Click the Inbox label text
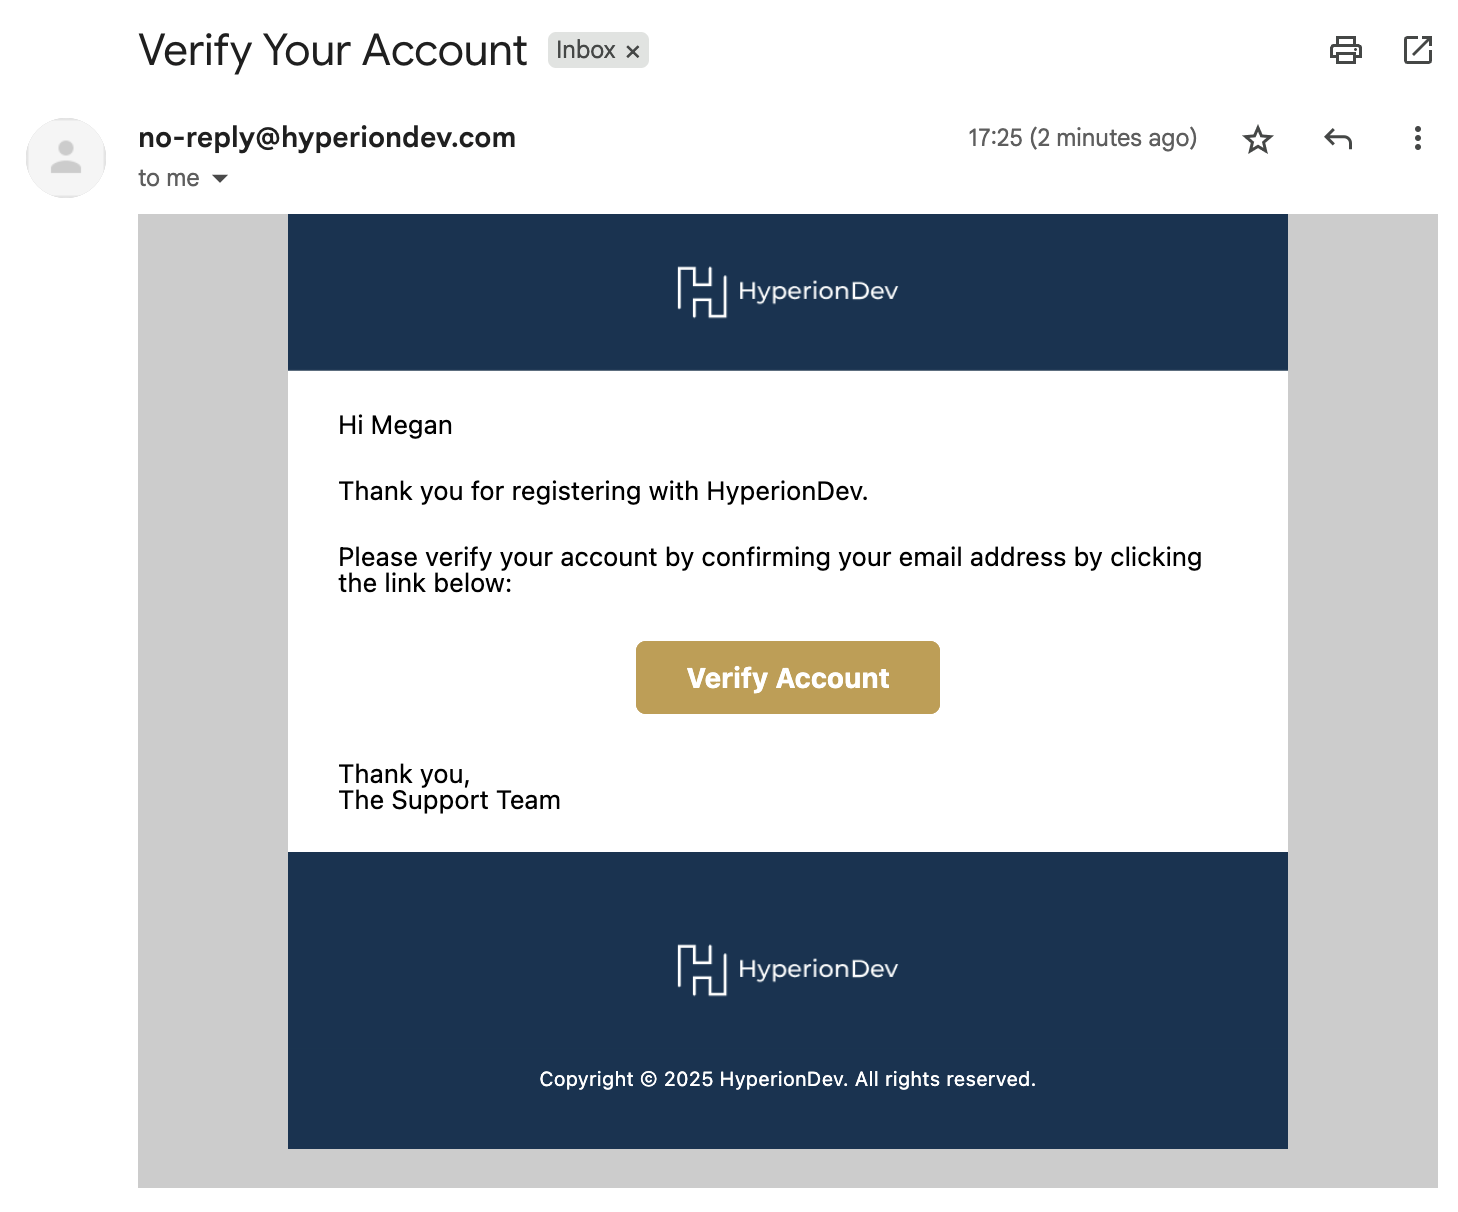This screenshot has width=1458, height=1212. [585, 50]
